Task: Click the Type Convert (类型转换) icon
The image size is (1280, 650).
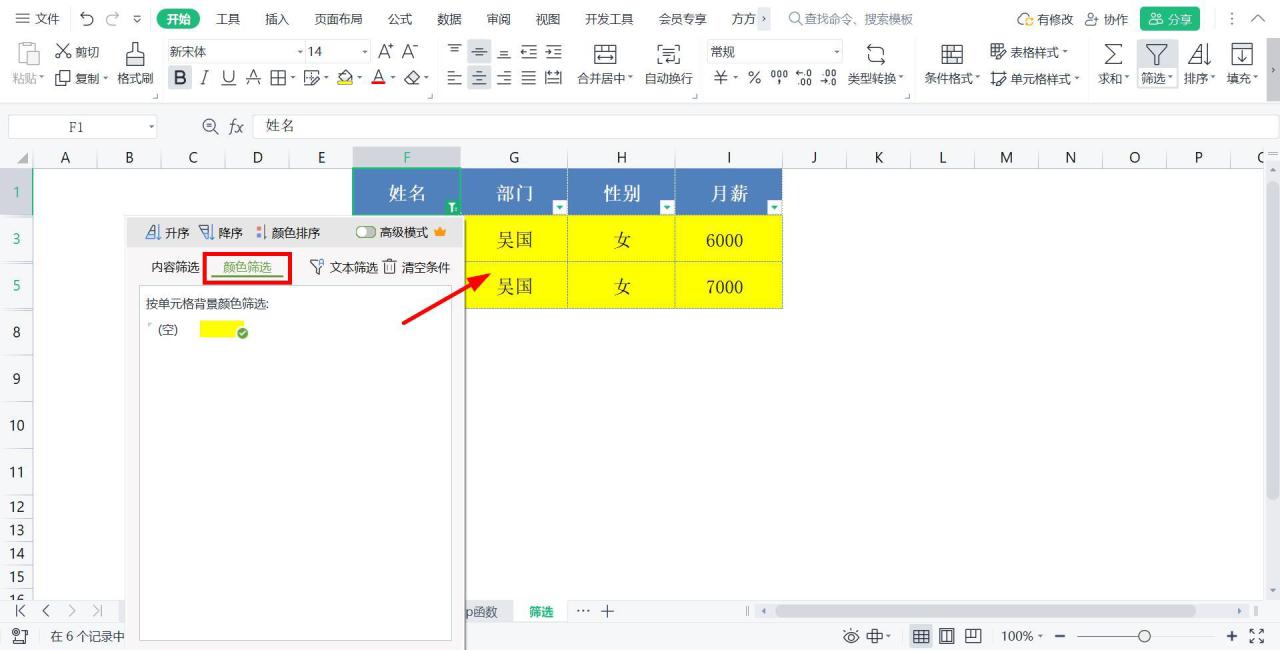Action: click(875, 55)
